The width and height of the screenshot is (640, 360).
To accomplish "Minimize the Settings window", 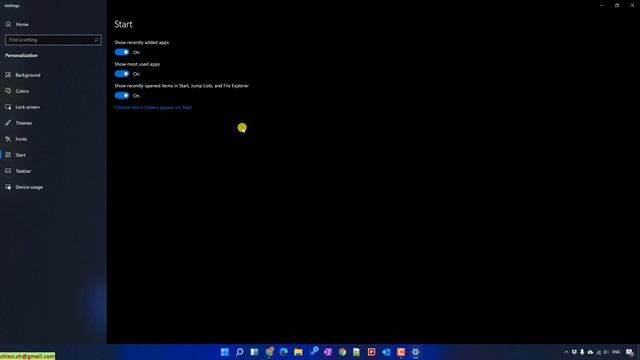I will [602, 5].
